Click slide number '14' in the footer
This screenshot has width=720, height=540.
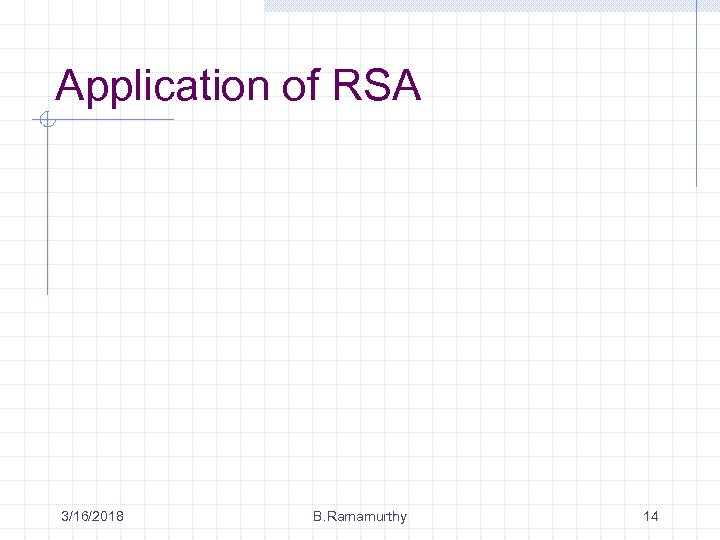[x=651, y=516]
